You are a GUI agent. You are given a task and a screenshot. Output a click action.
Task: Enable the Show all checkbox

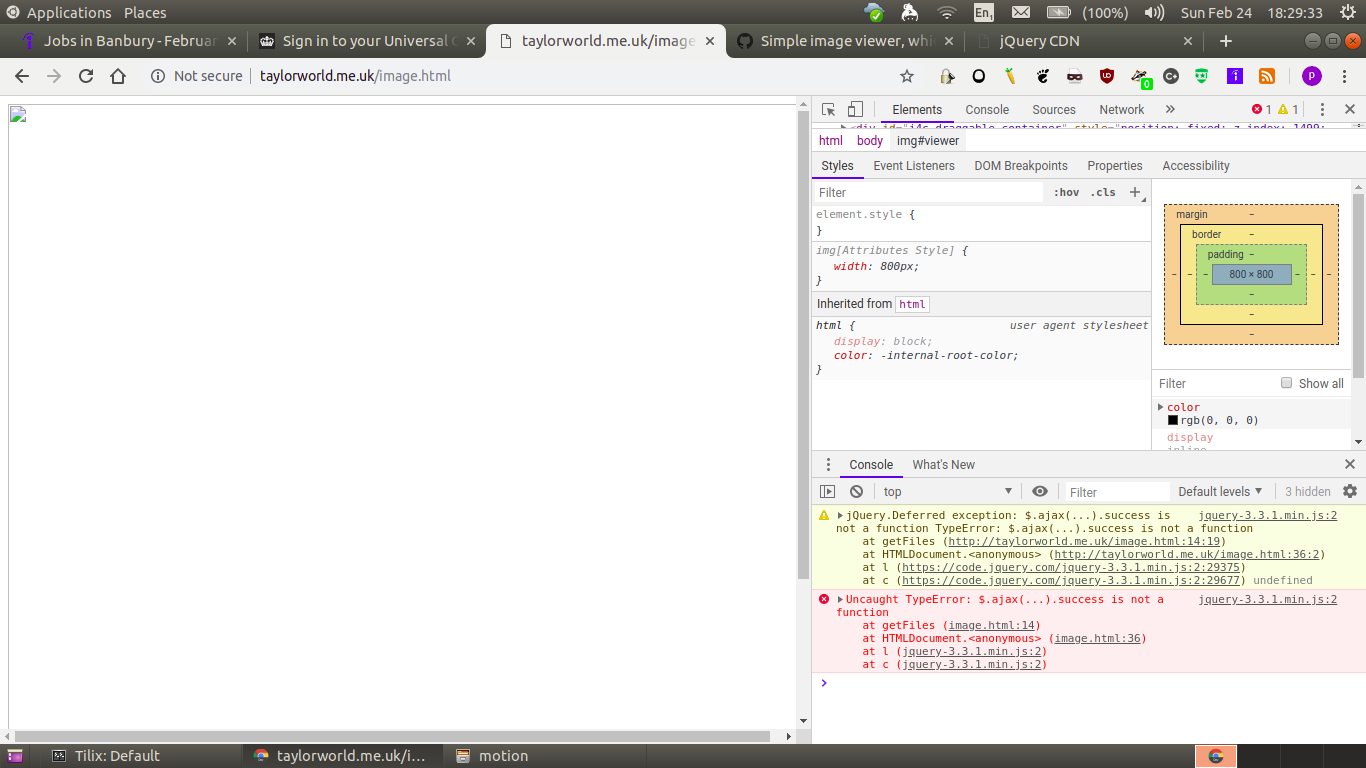tap(1287, 383)
